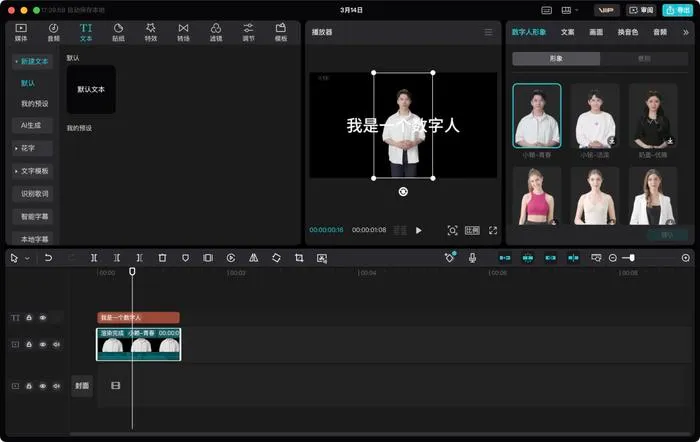This screenshot has height=442, width=700.
Task: Click the 导出 export button
Action: click(677, 10)
